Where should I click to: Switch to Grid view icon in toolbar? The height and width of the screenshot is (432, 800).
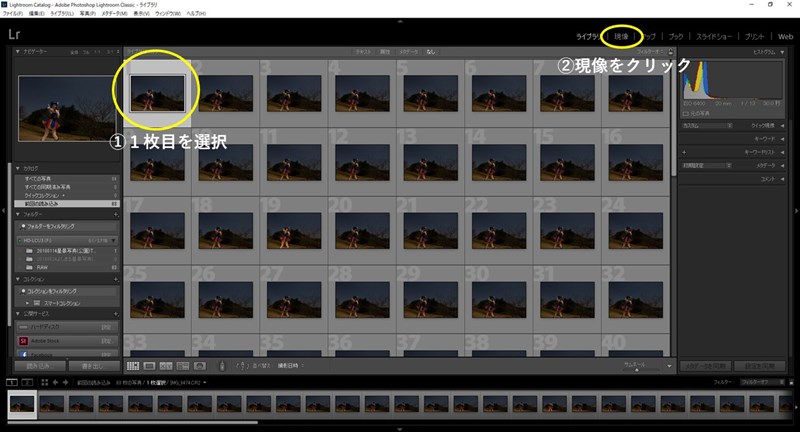coord(133,366)
